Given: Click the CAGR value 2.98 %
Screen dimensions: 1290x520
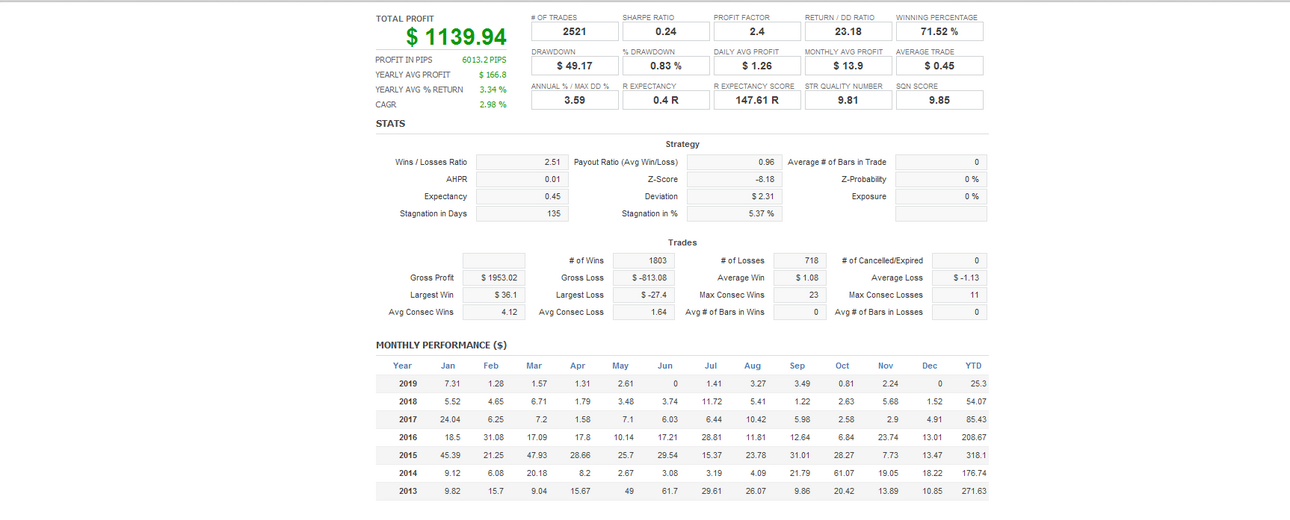Looking at the screenshot, I should (x=493, y=105).
